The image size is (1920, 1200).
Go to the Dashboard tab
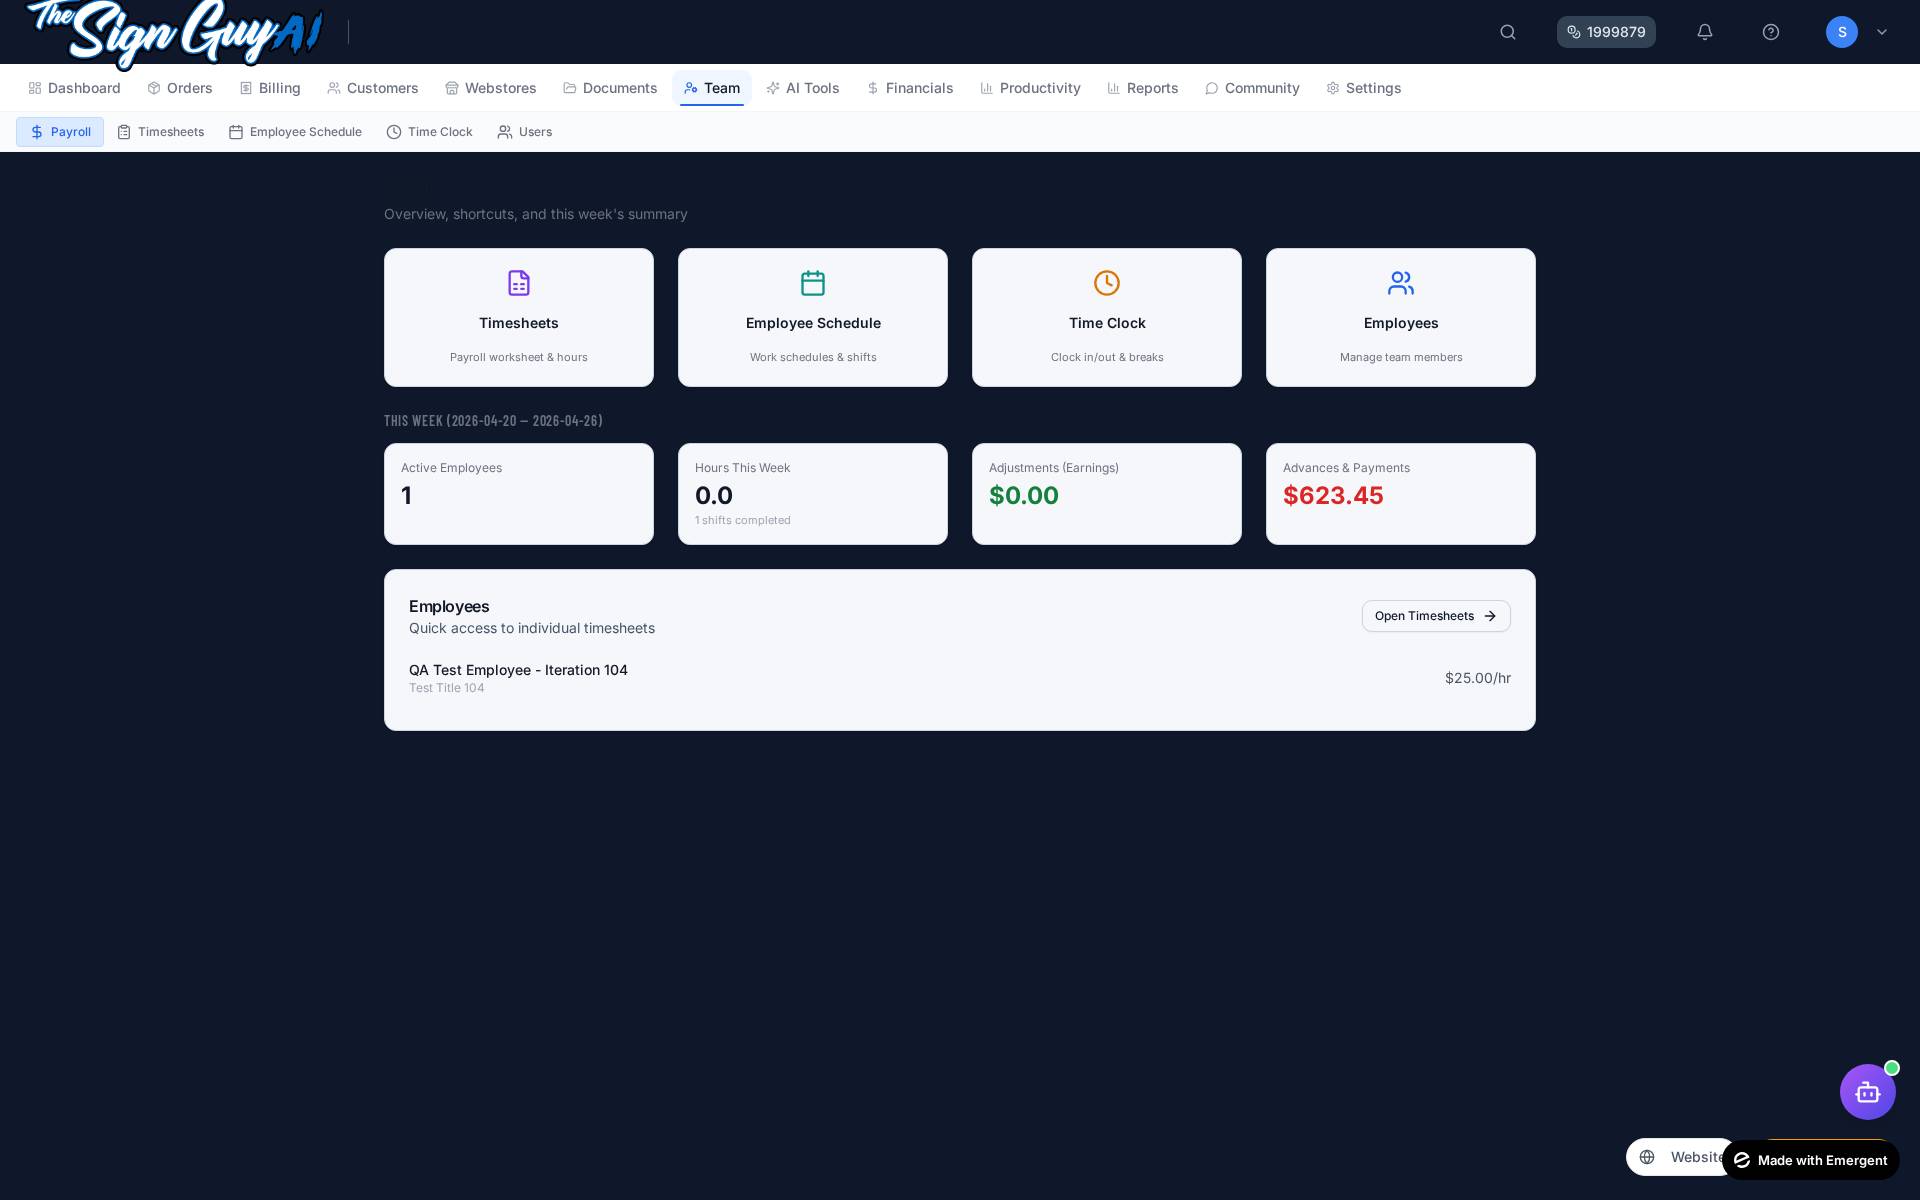75,88
